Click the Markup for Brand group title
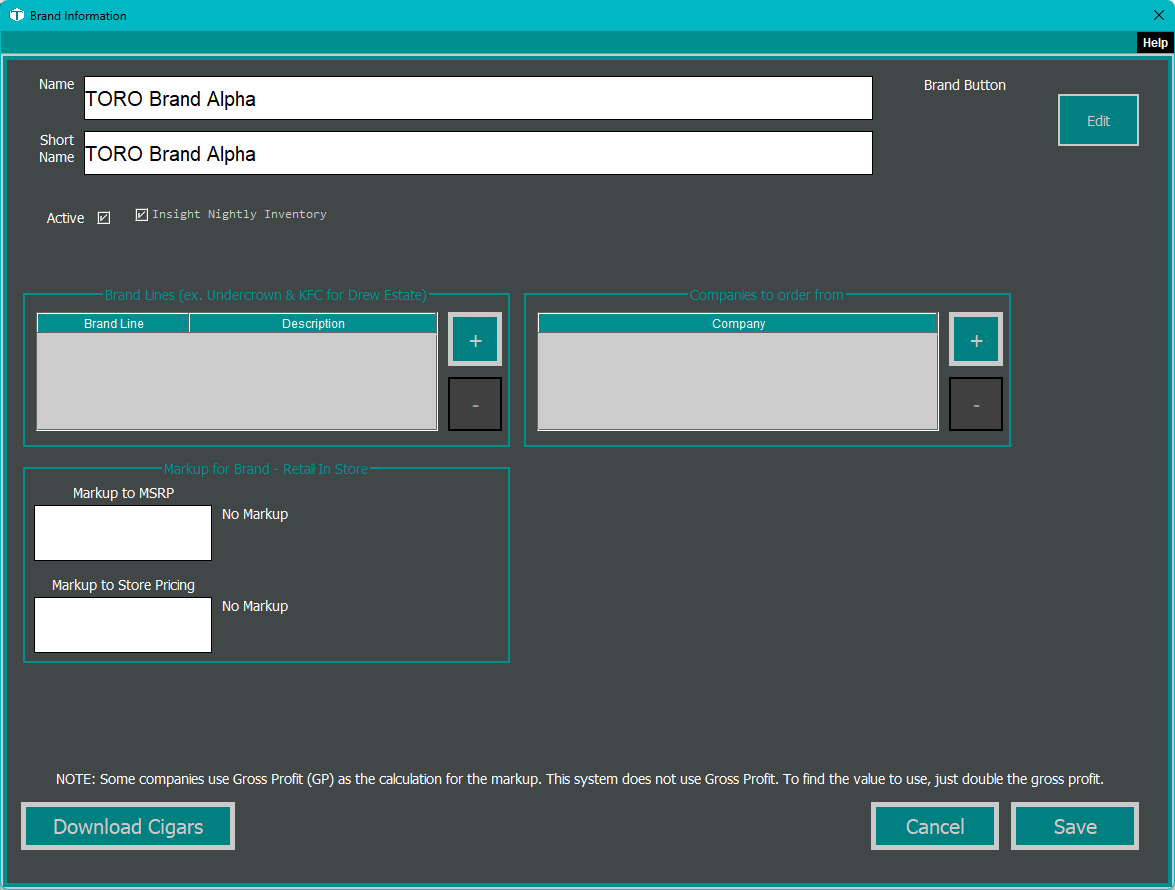Viewport: 1175px width, 890px height. tap(265, 469)
